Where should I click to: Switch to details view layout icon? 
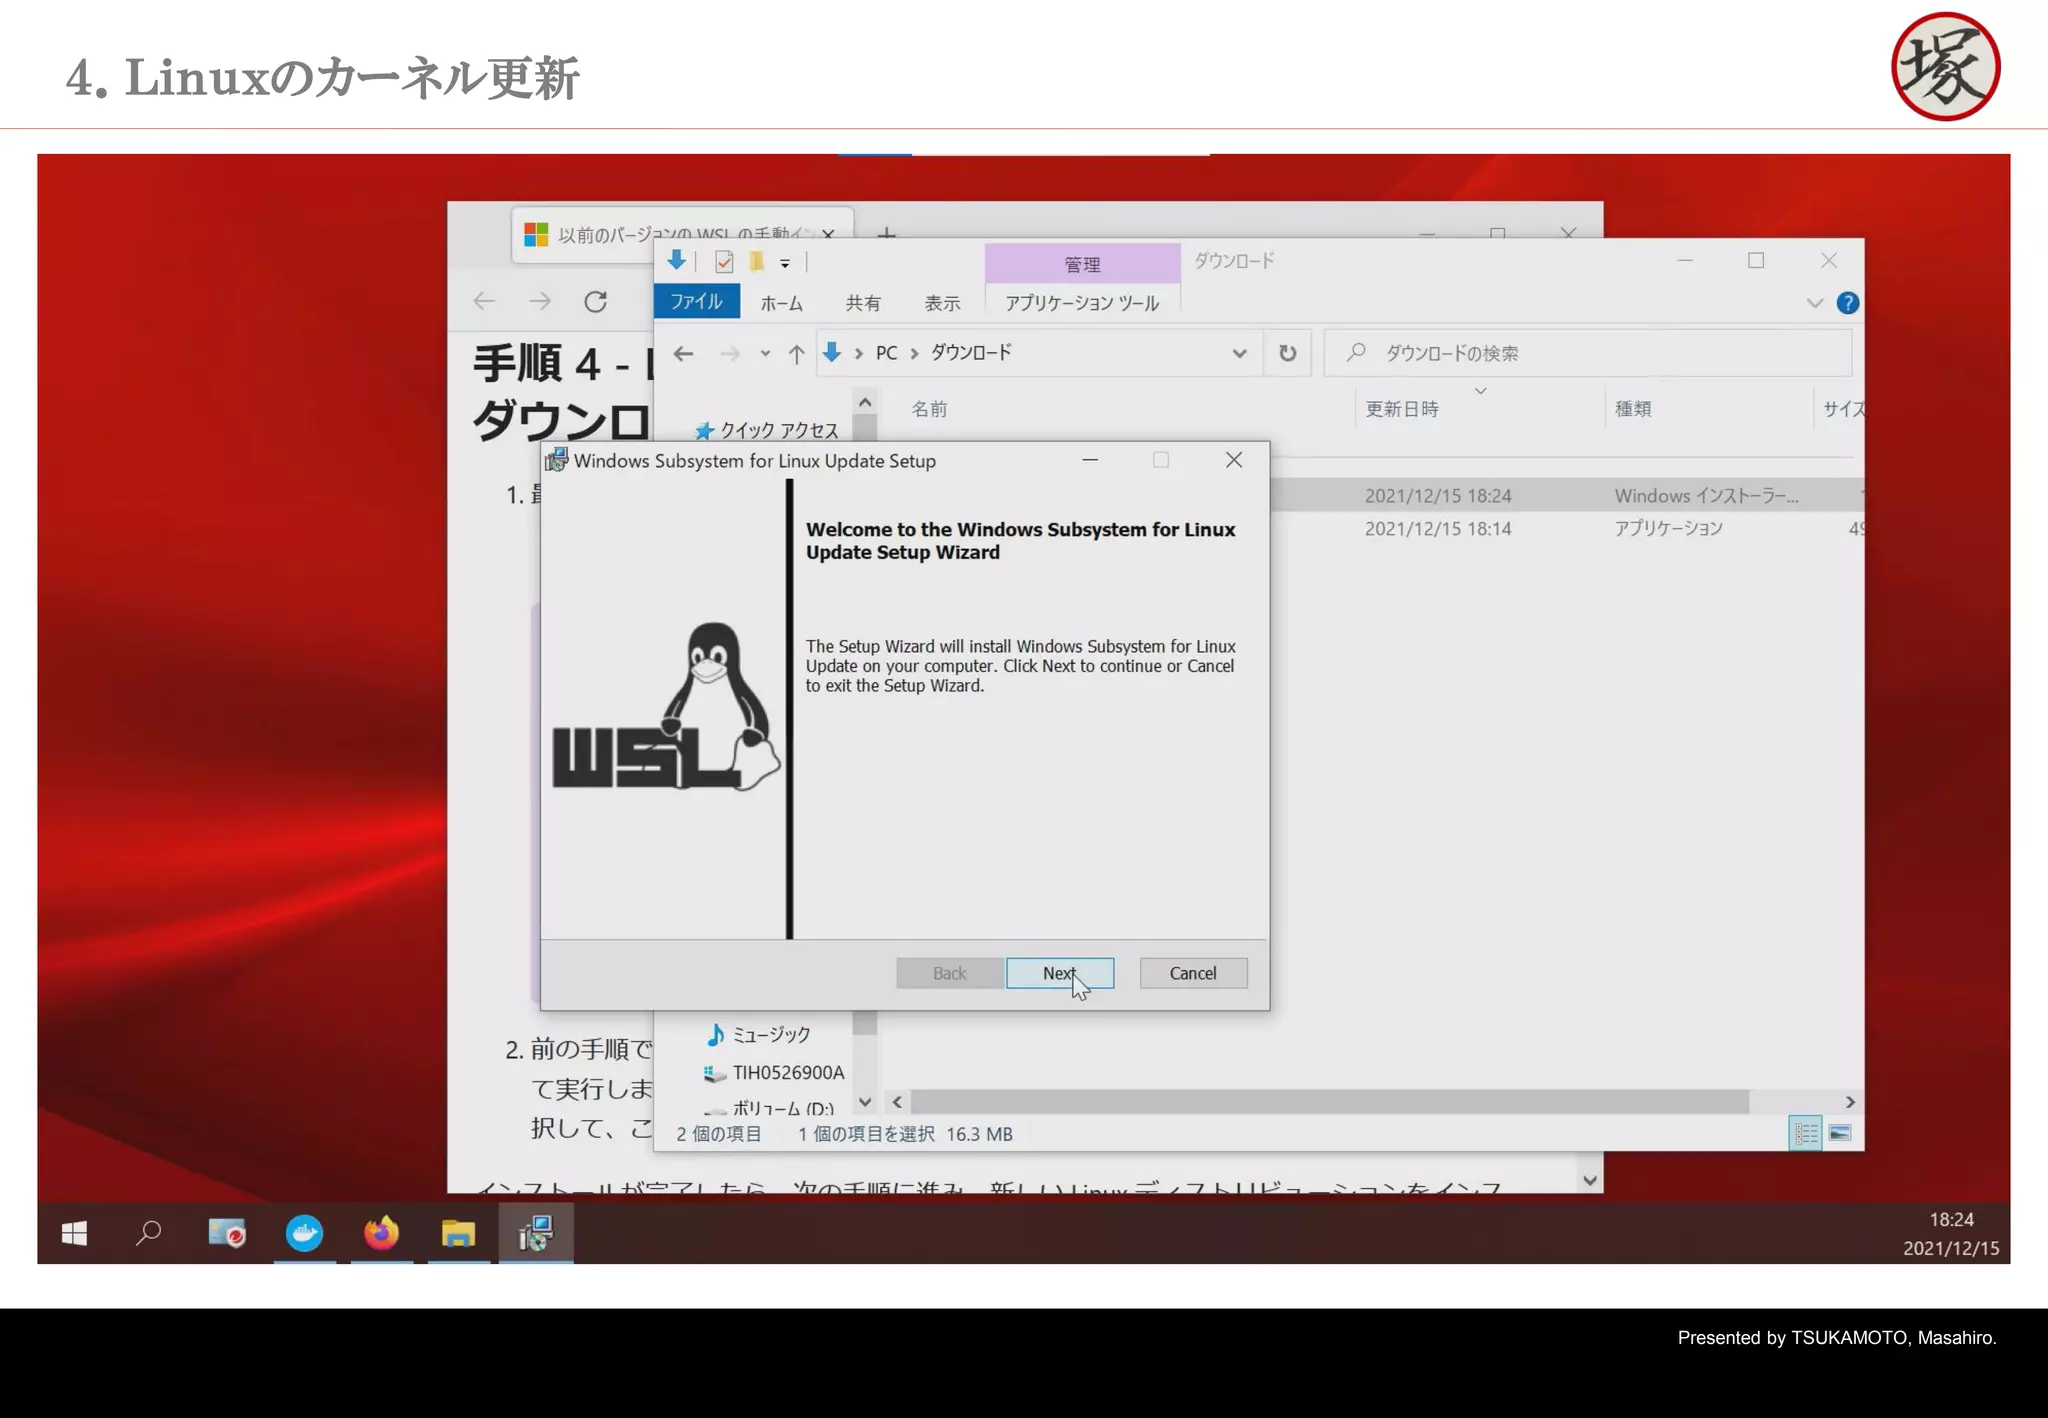coord(1805,1134)
